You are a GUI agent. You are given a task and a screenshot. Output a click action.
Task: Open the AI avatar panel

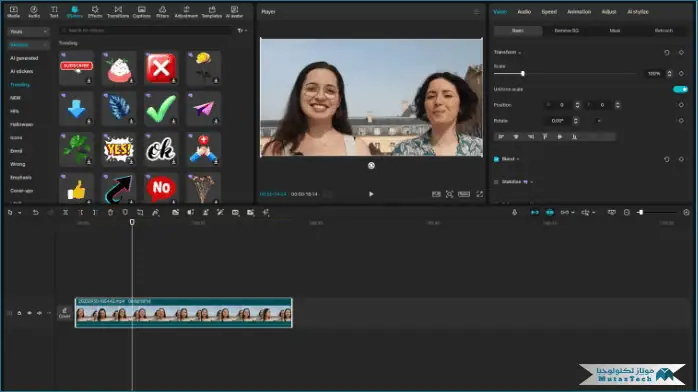coord(234,12)
